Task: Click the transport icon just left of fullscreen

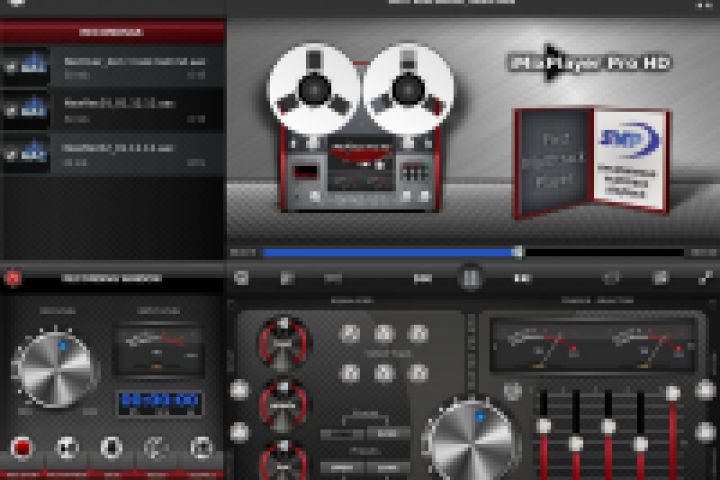Action: coord(660,277)
